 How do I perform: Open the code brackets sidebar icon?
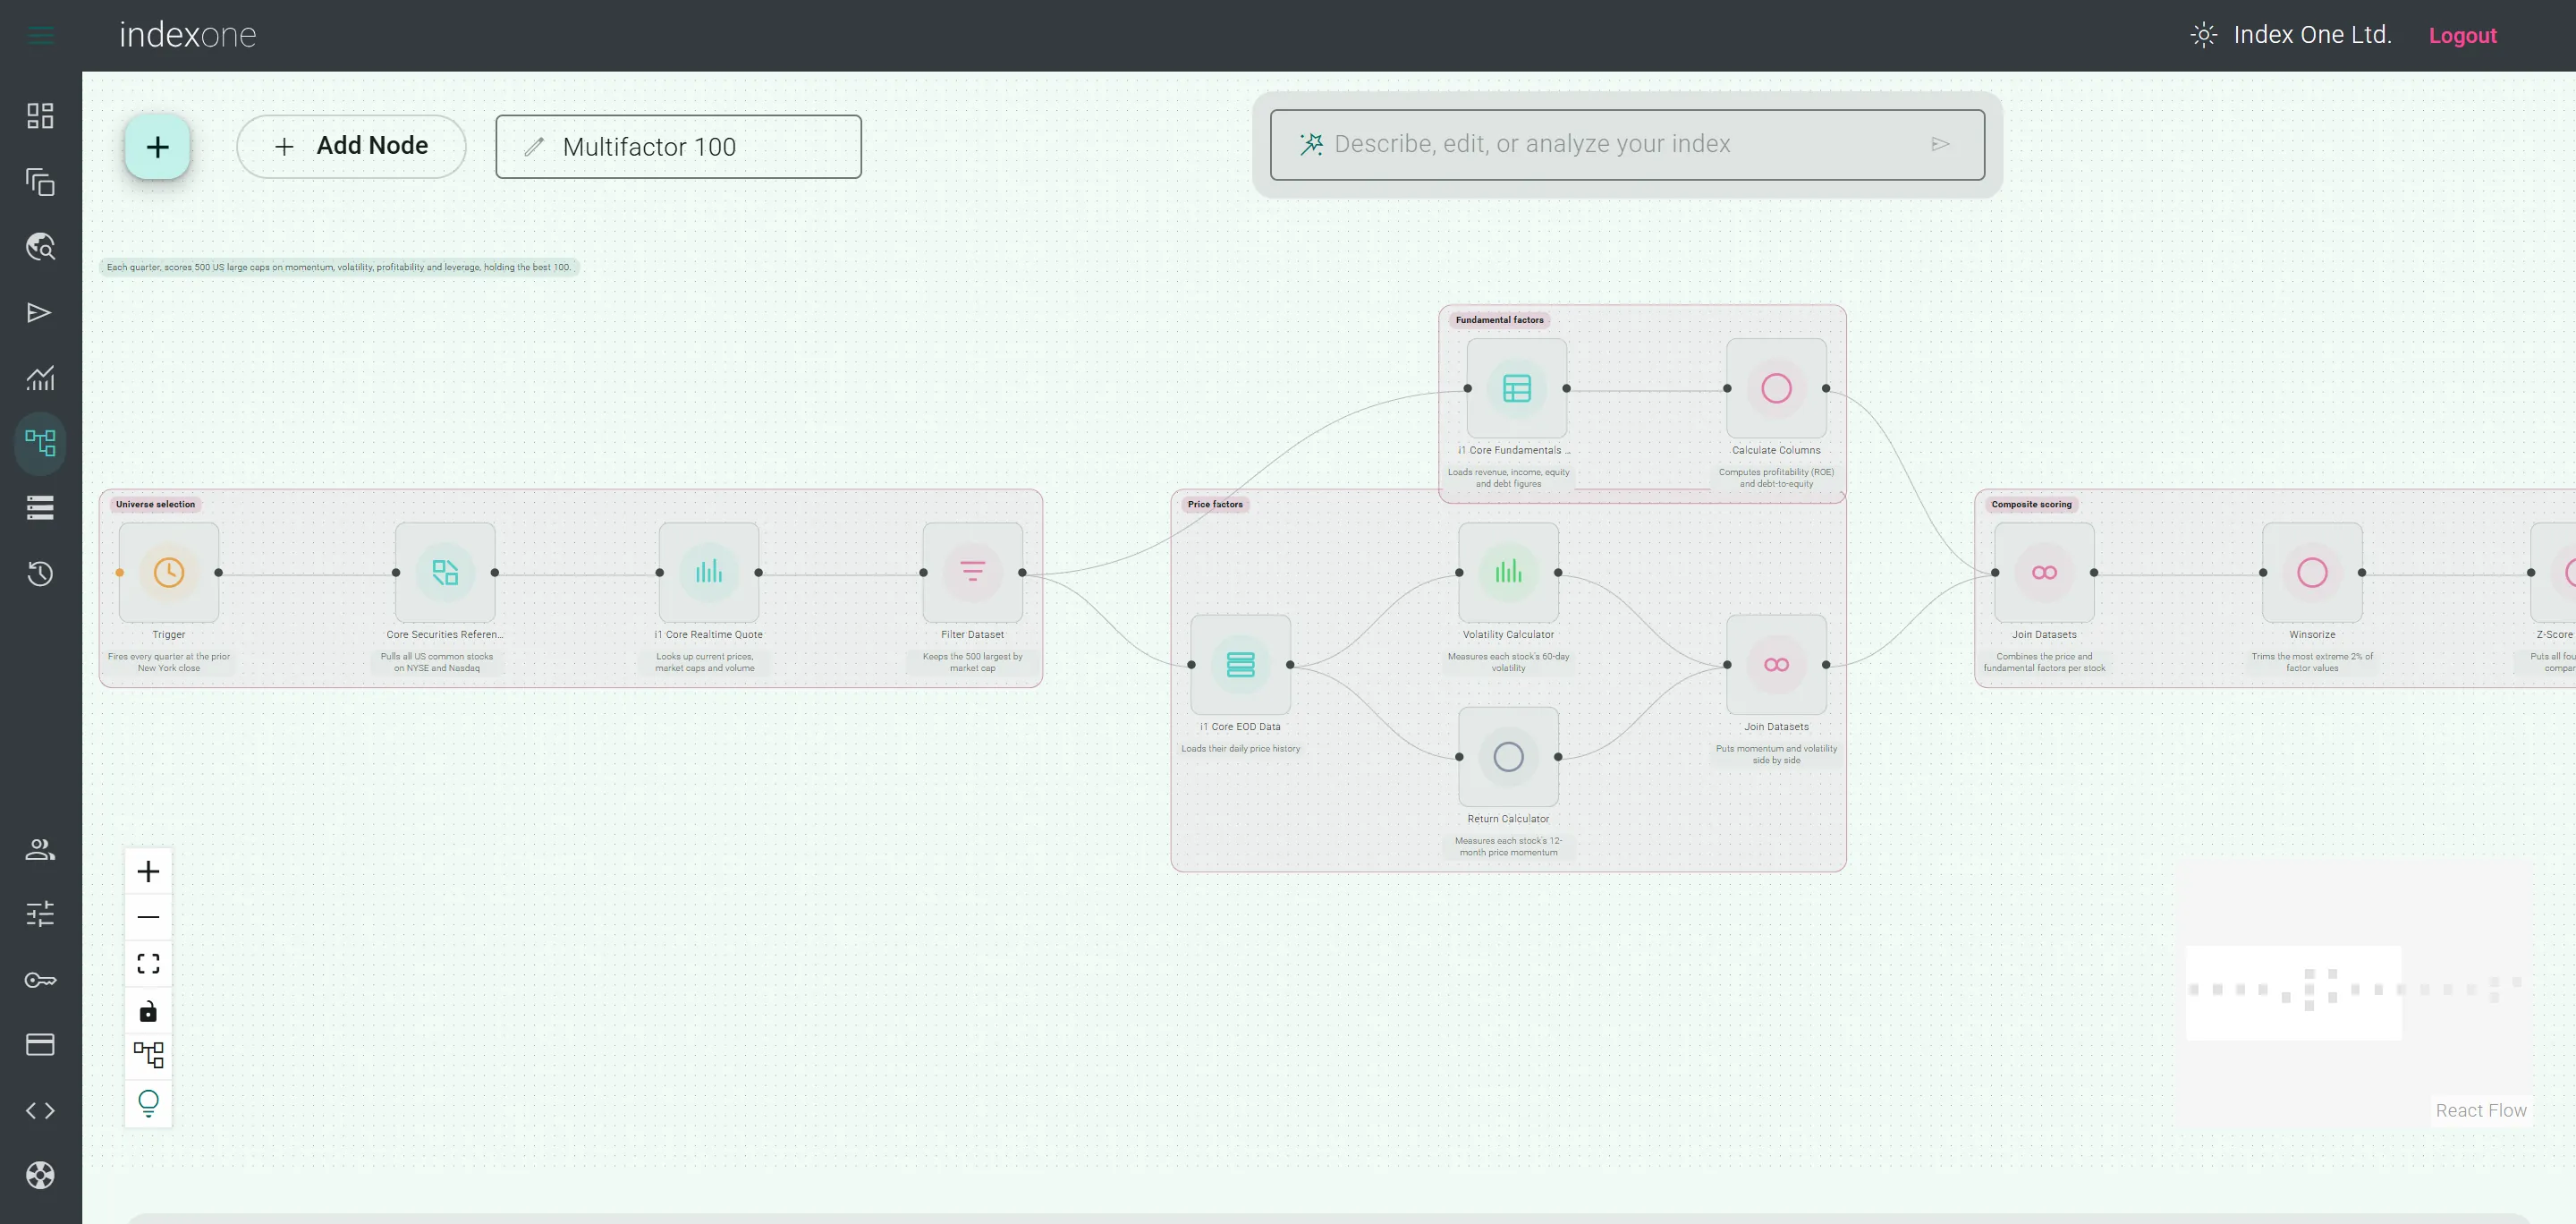40,1111
